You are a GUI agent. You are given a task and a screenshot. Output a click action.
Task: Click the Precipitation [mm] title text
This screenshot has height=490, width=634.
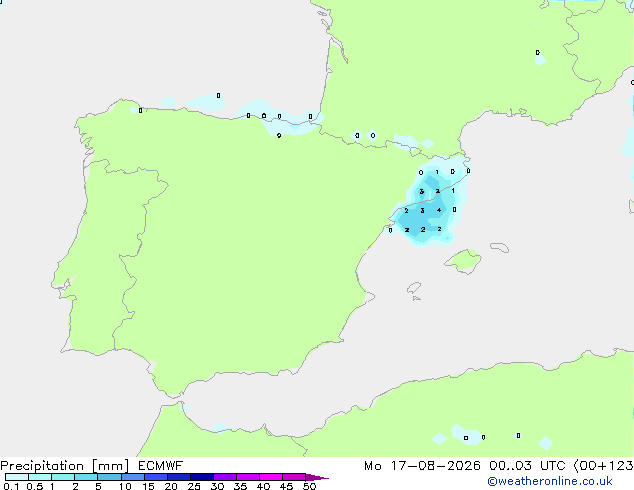point(65,466)
